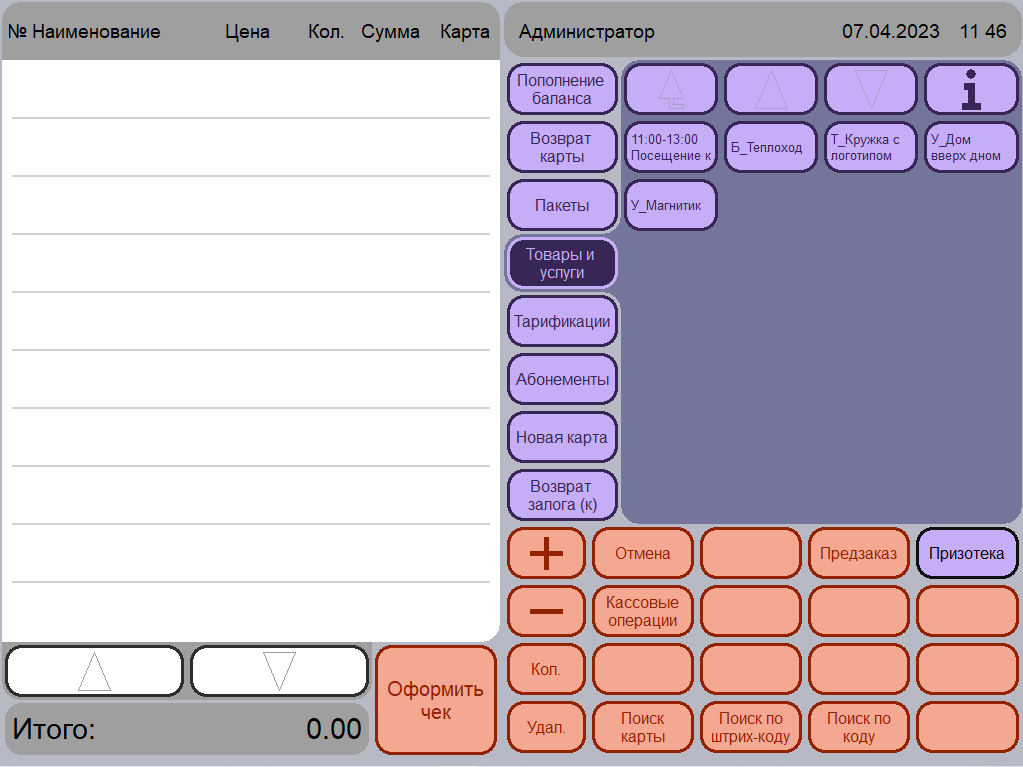This screenshot has height=767, width=1023.
Task: Switch to the Абонементы category
Action: coord(562,380)
